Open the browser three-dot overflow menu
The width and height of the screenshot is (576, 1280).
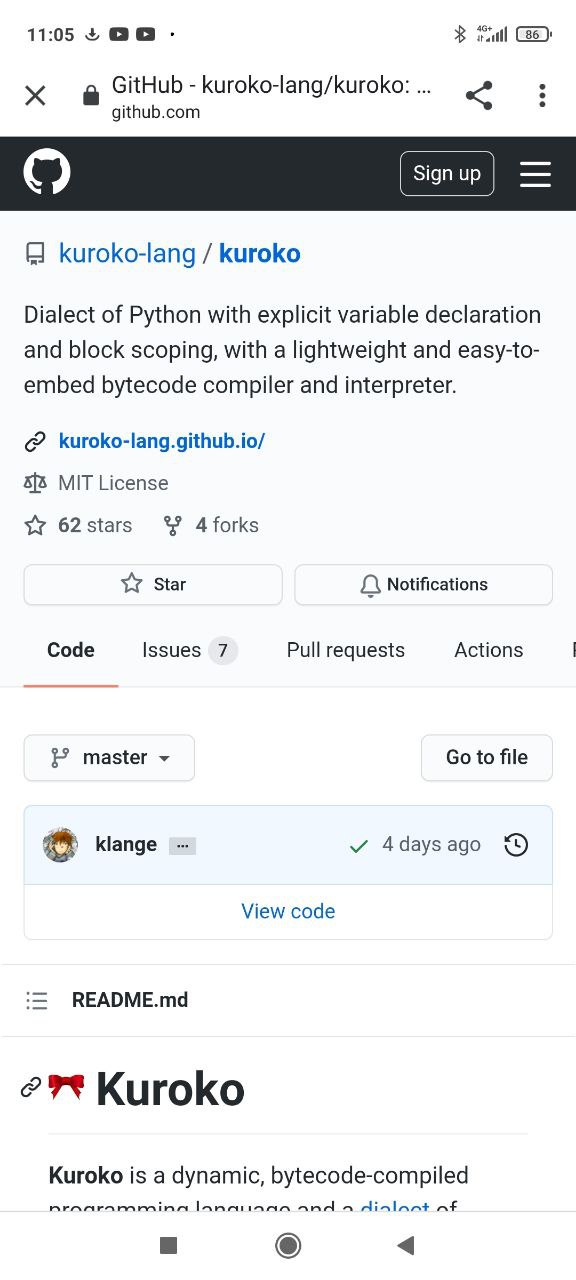[542, 96]
